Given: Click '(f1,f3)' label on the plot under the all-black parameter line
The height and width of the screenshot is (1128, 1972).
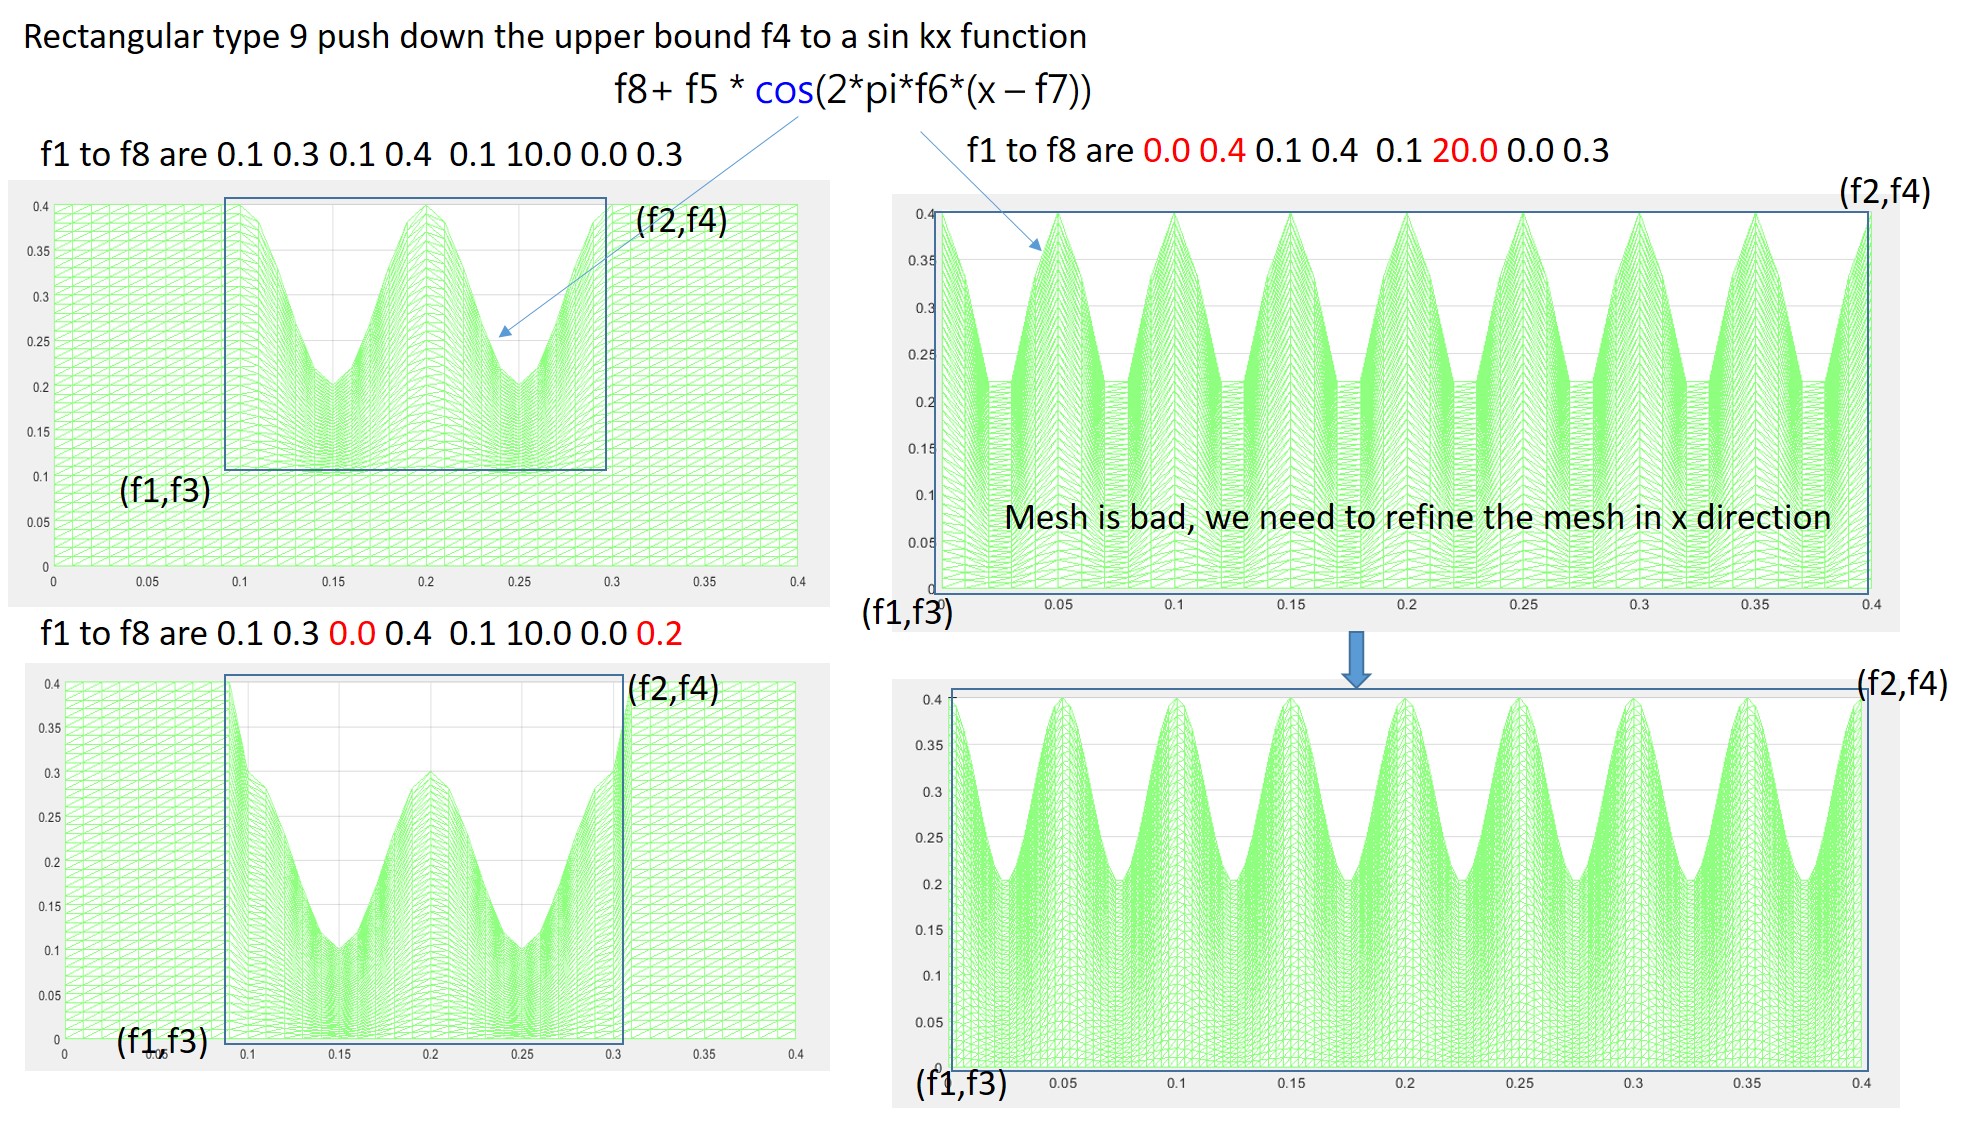Looking at the screenshot, I should (165, 490).
